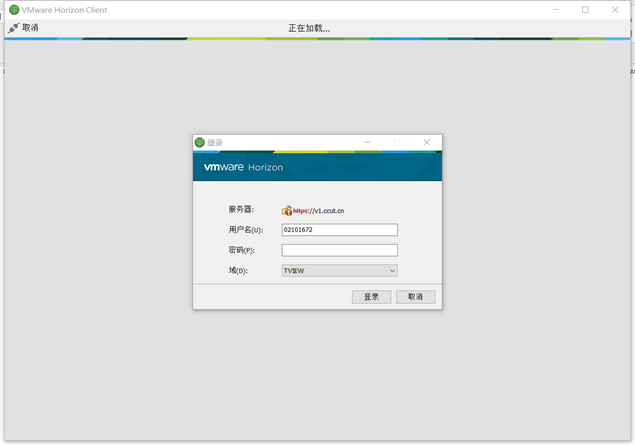Click the 服务器: label
The width and height of the screenshot is (635, 445).
[x=241, y=209]
